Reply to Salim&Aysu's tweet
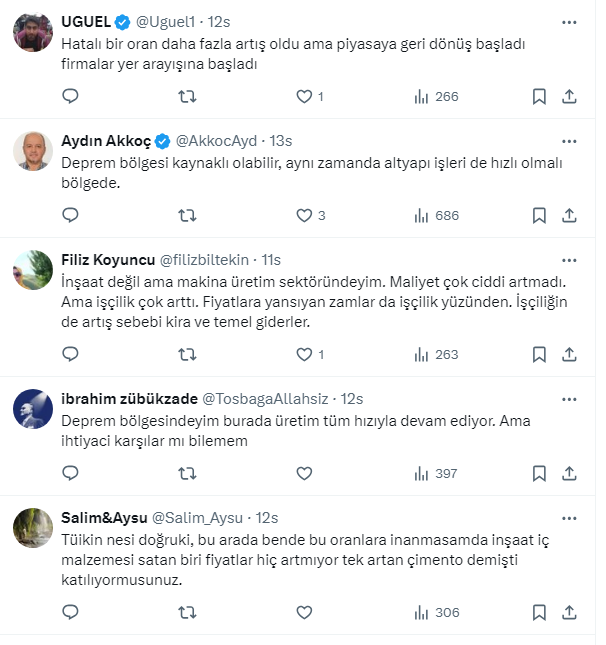This screenshot has height=645, width=606. (70, 612)
